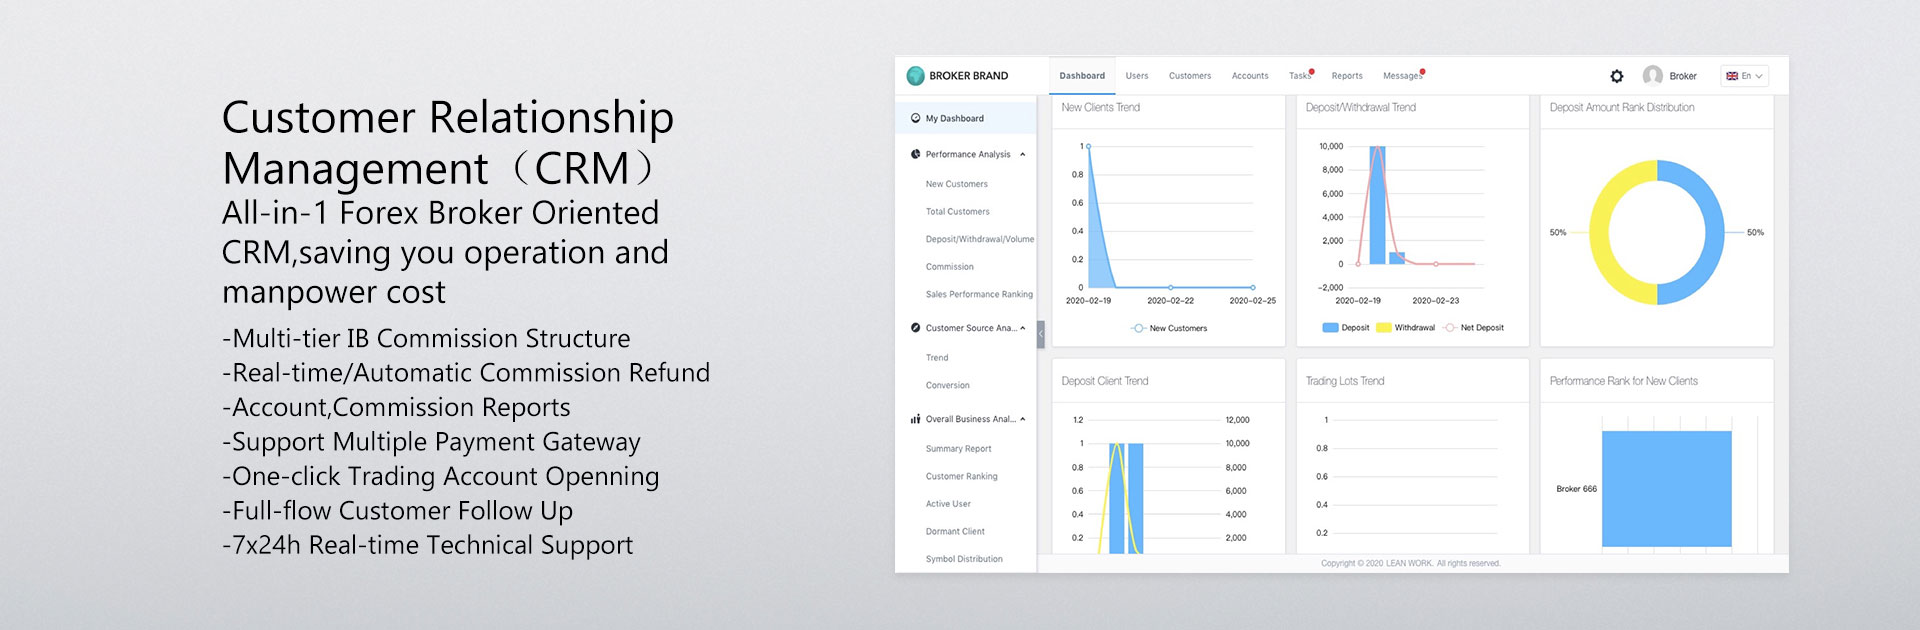The height and width of the screenshot is (630, 1920).
Task: Open Deposit/Withdrawal/Volume in the sidebar
Action: point(980,239)
